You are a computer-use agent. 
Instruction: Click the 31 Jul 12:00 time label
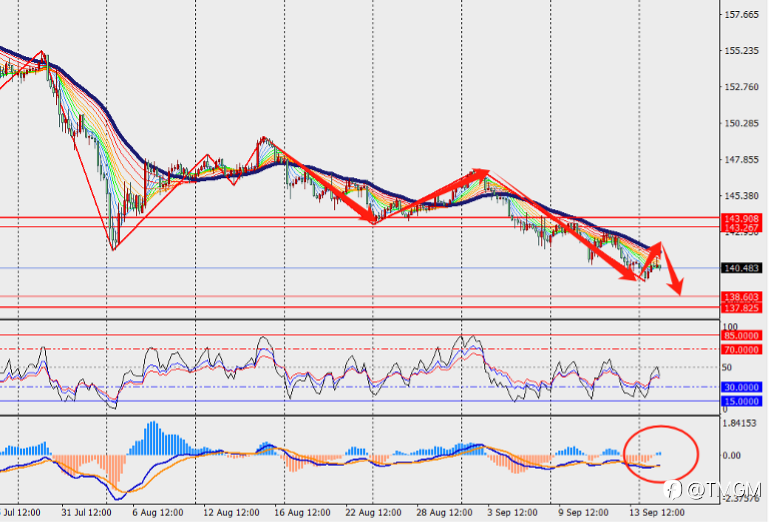86,513
